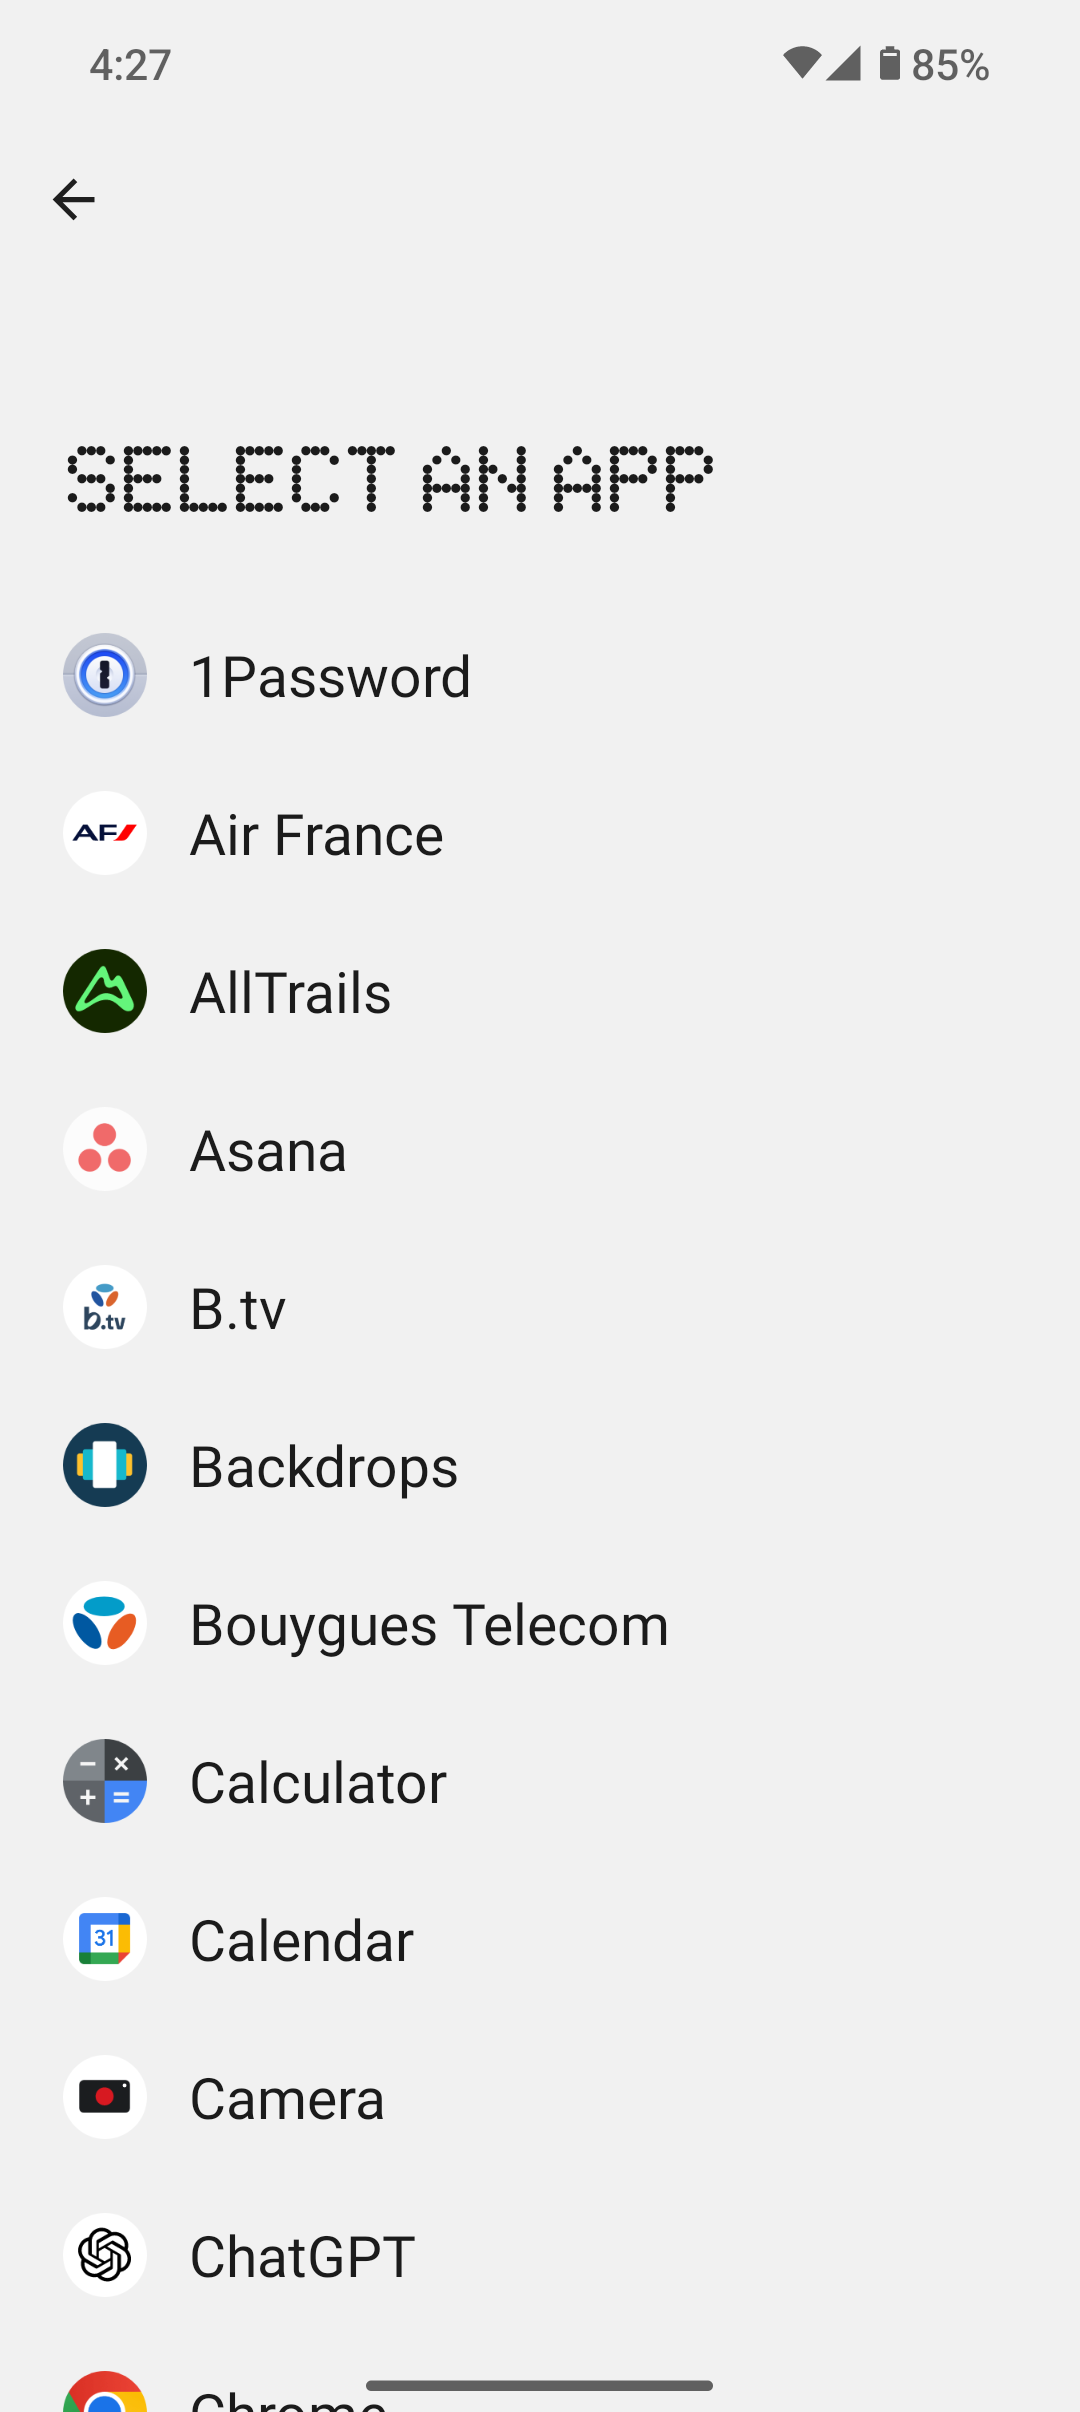Select 1Password from the app list
Image resolution: width=1080 pixels, height=2412 pixels.
point(330,677)
